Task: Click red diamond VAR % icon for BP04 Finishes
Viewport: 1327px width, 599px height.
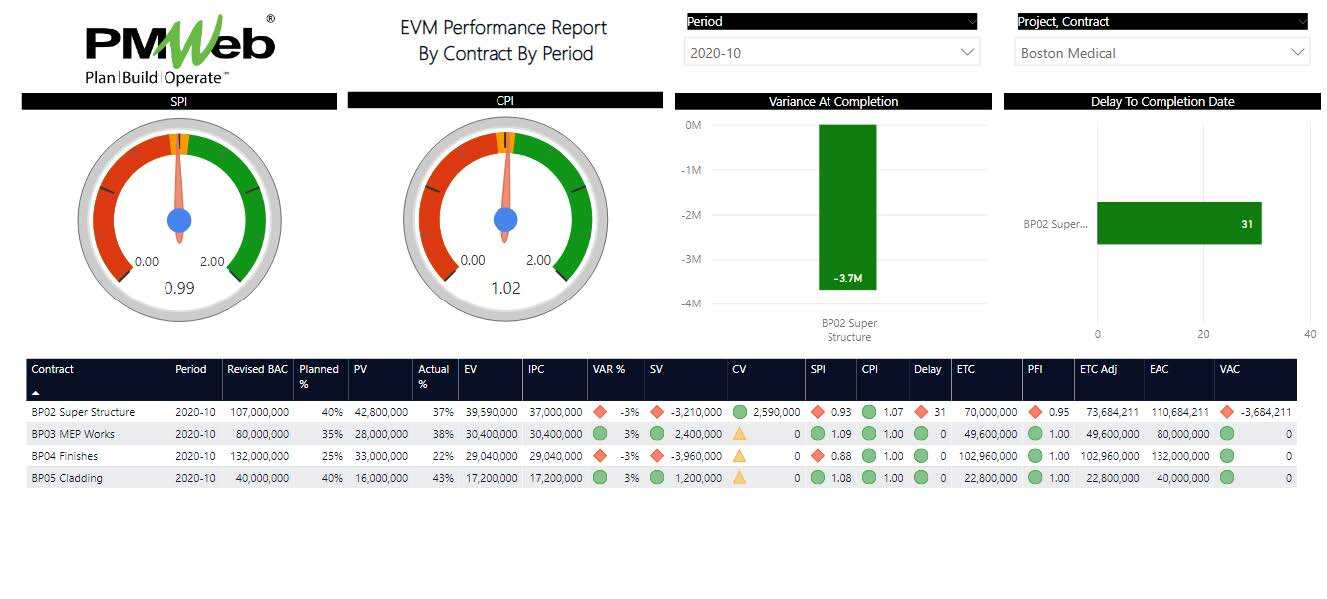Action: pos(600,455)
